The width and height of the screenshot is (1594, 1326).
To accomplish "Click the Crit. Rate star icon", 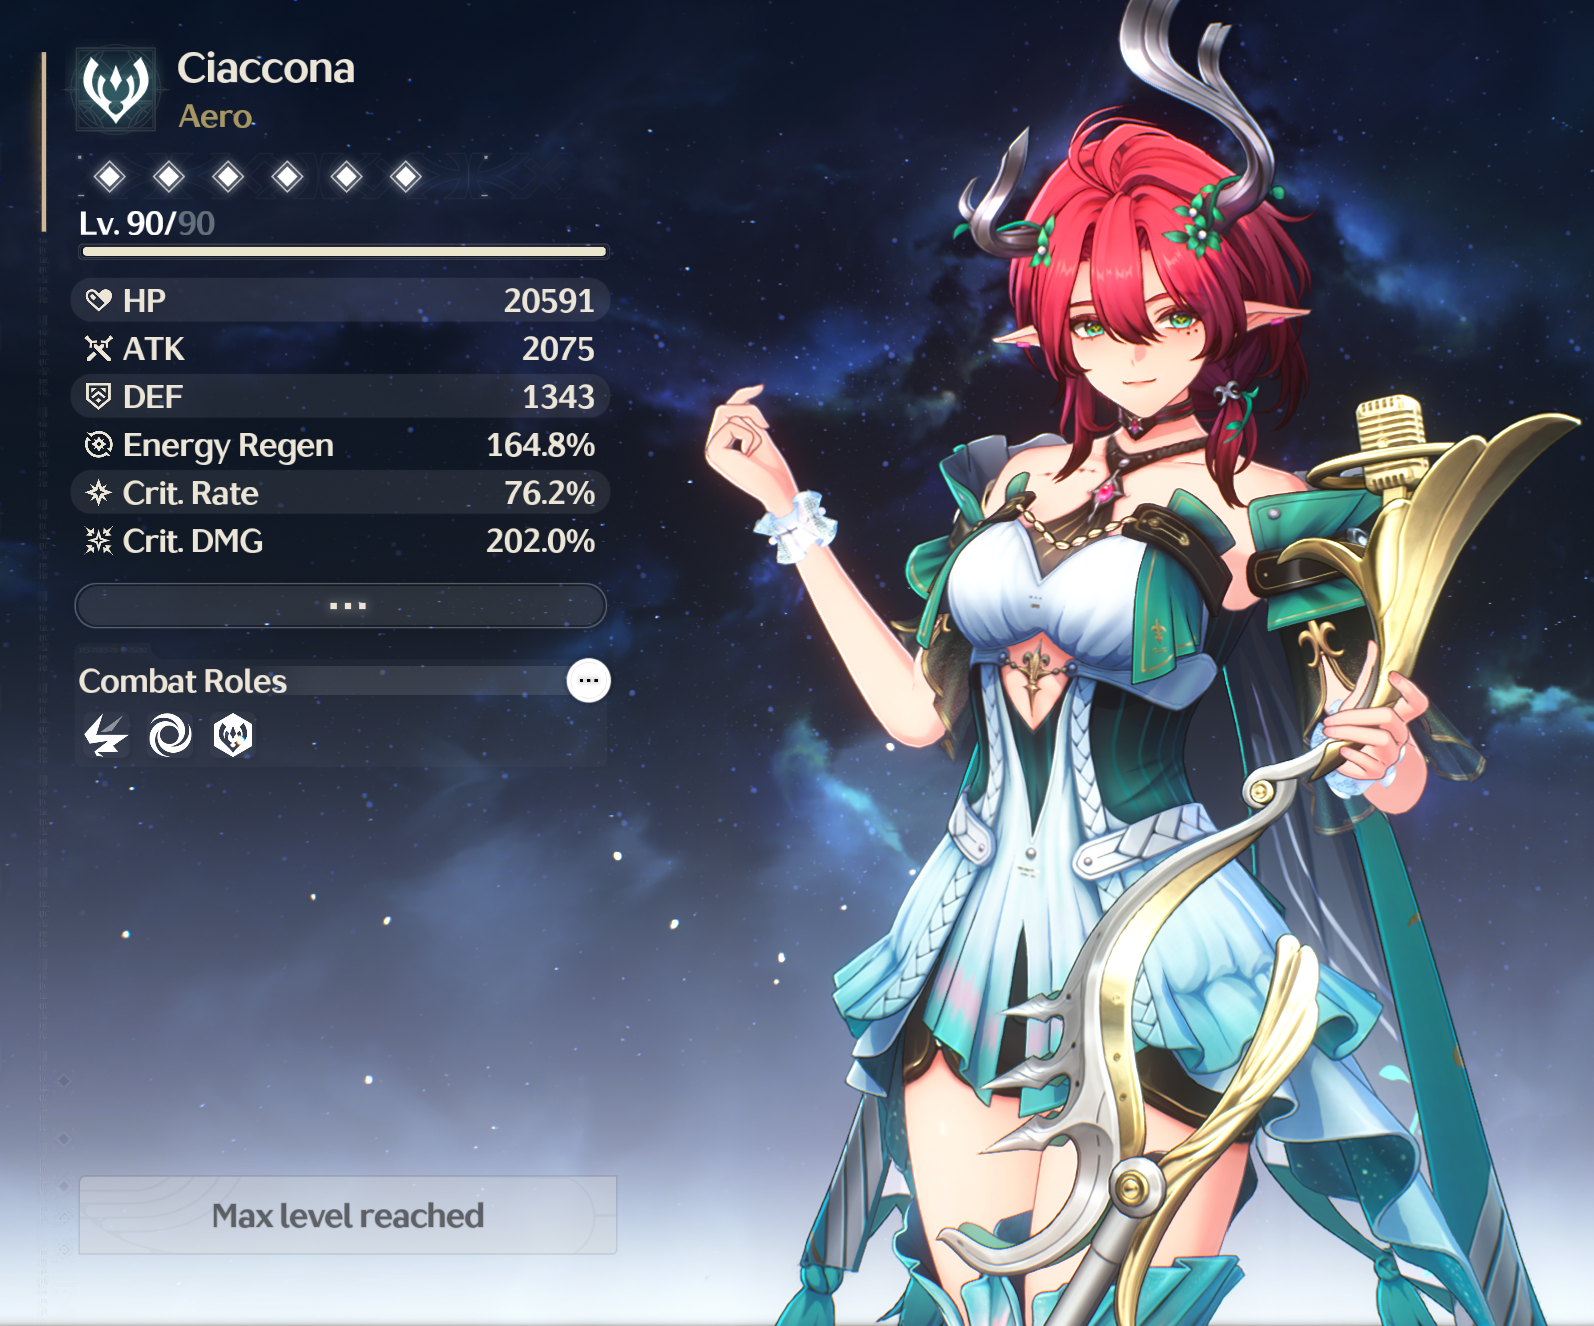I will [x=98, y=492].
